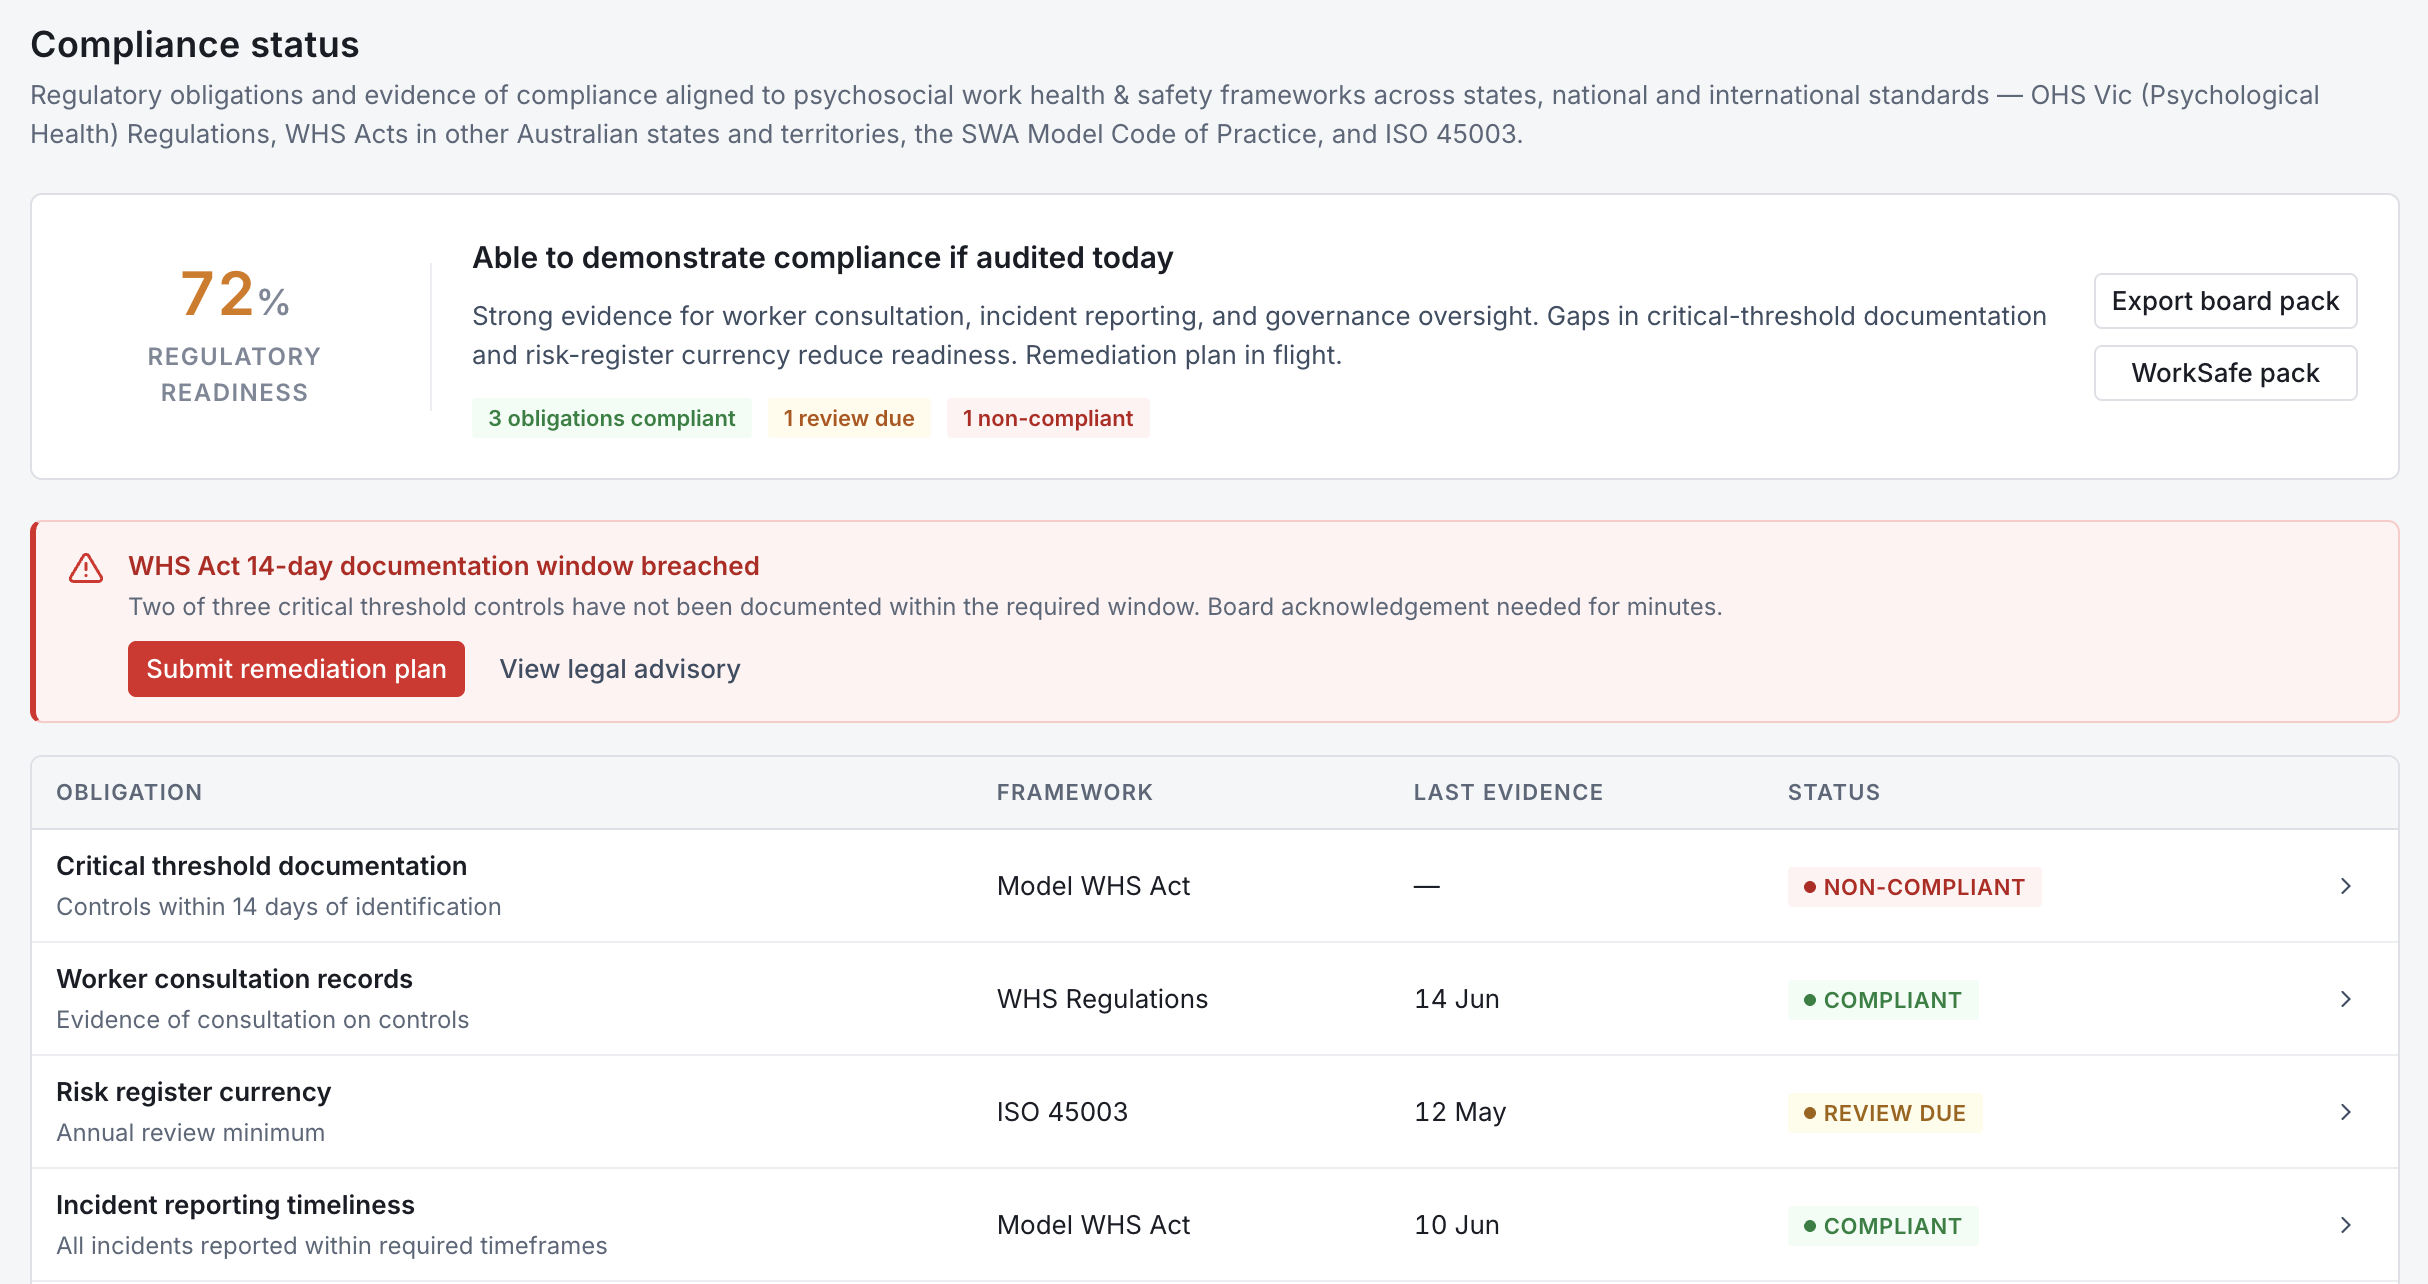
Task: Click the ISO 45003 framework cell
Action: click(1062, 1112)
